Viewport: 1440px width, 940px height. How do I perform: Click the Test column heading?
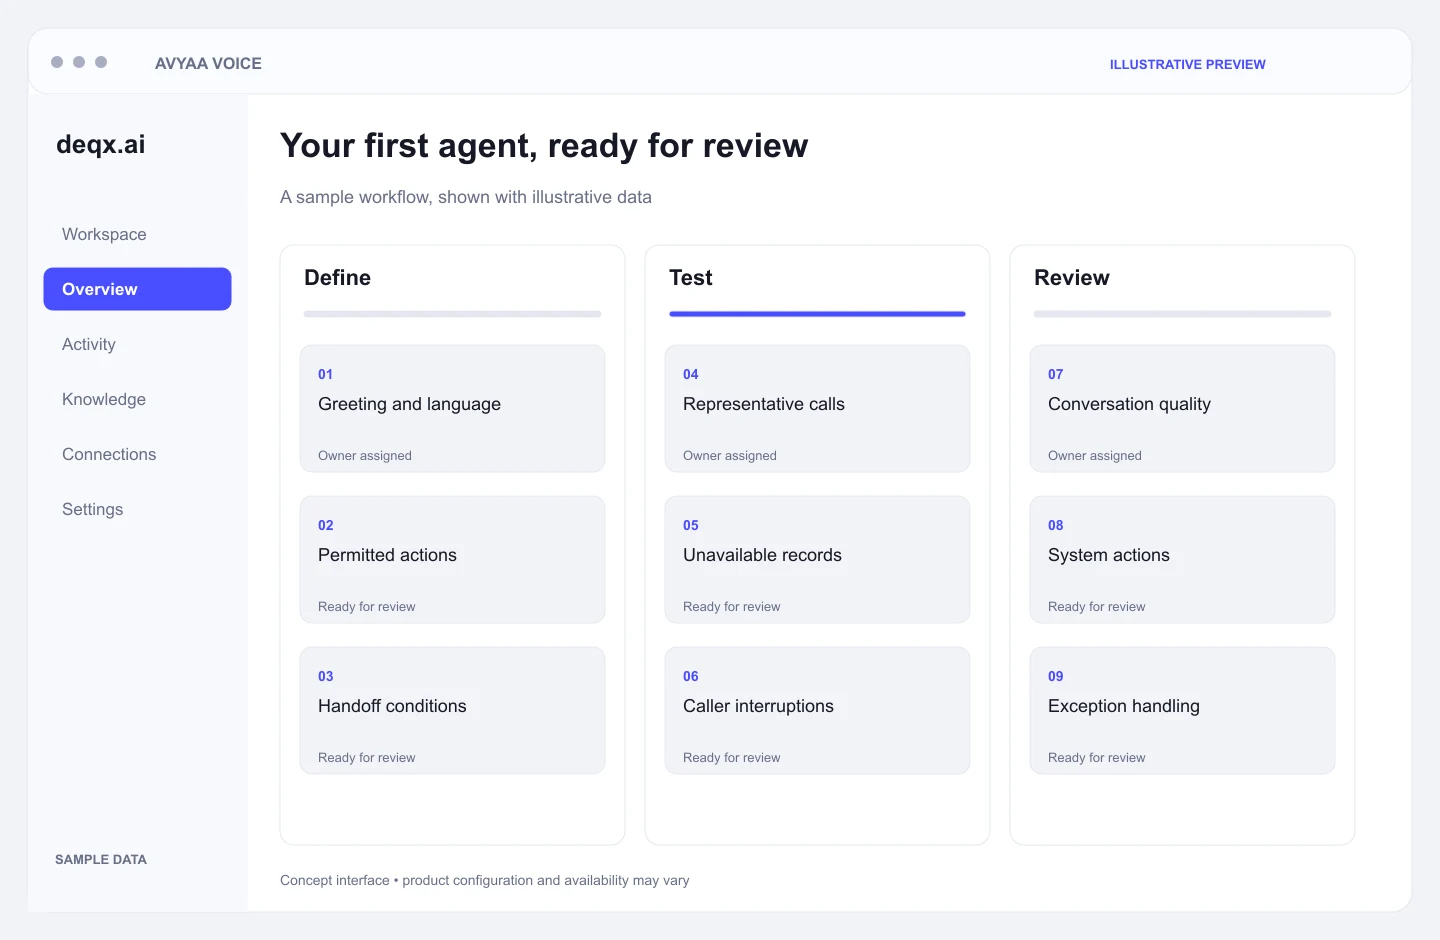tap(691, 278)
